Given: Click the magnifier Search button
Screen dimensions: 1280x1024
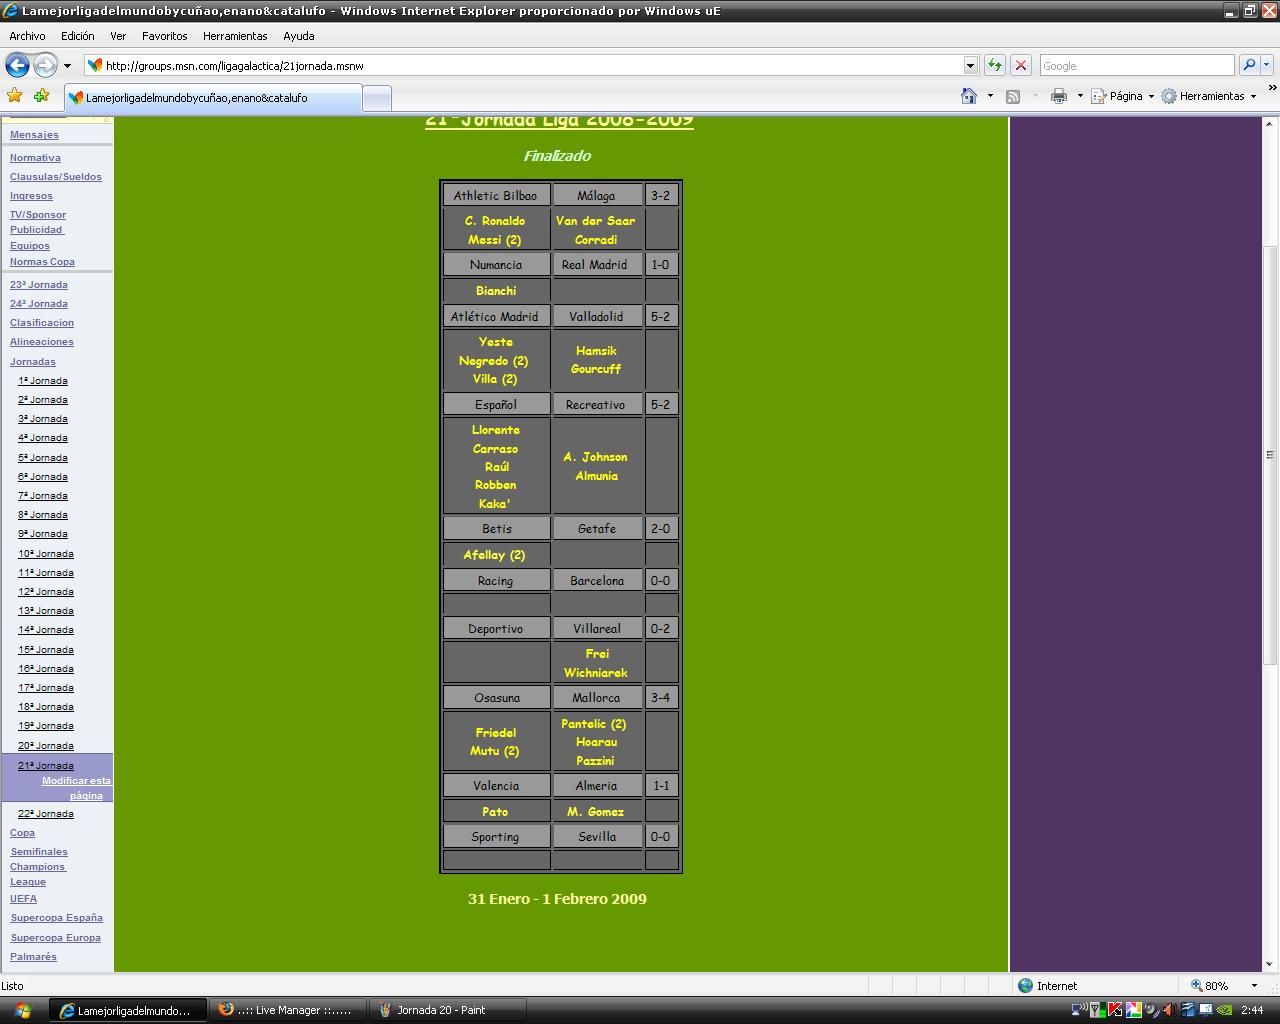Looking at the screenshot, I should 1248,65.
